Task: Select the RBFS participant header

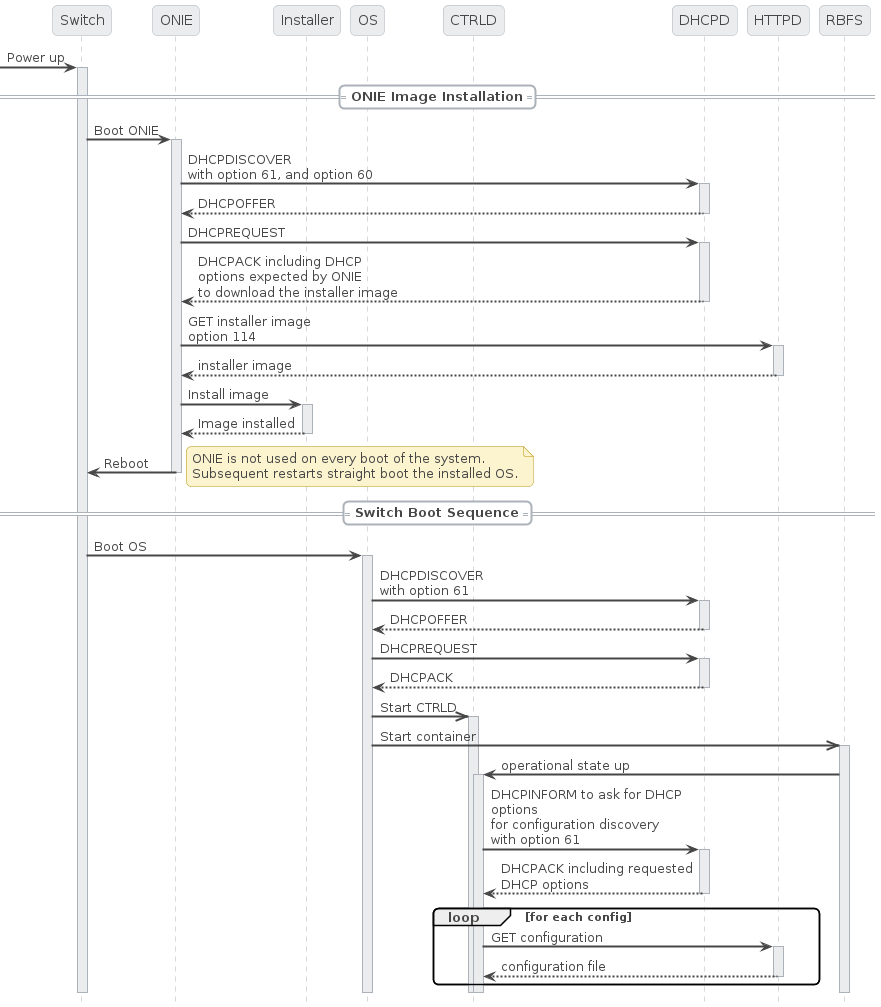Action: coord(844,20)
